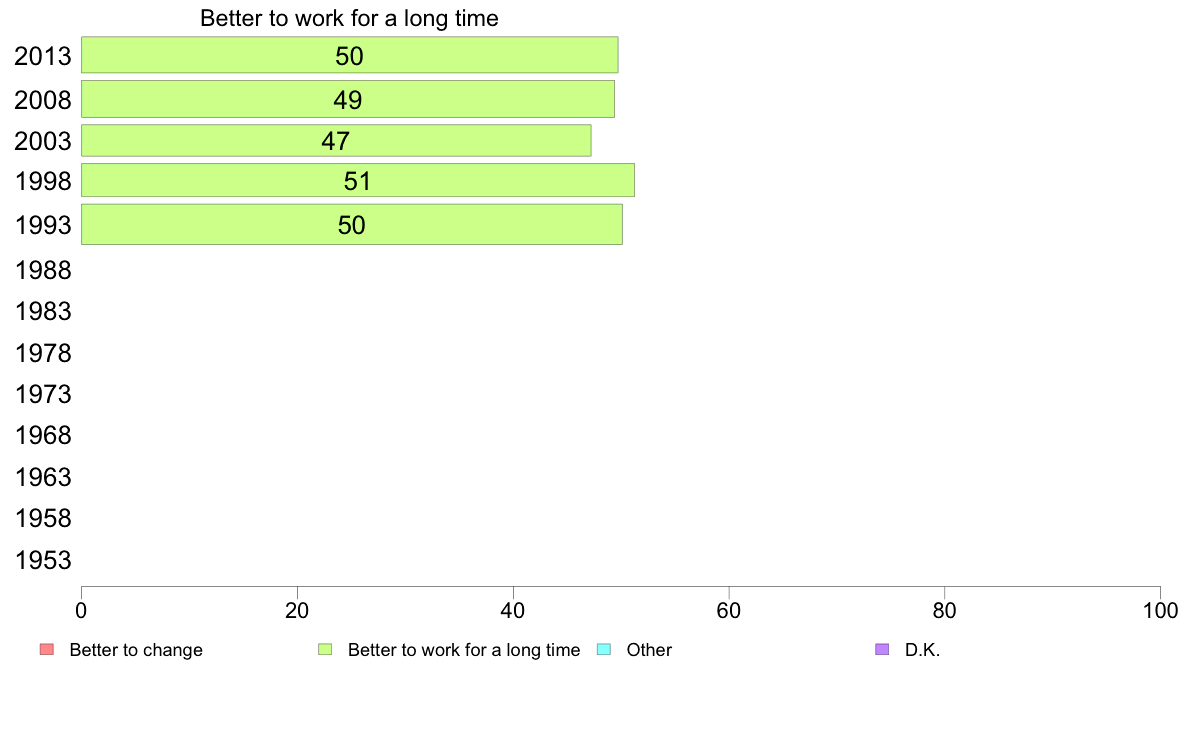Click the Better to change legend text
This screenshot has height=736, width=1188.
[x=136, y=650]
